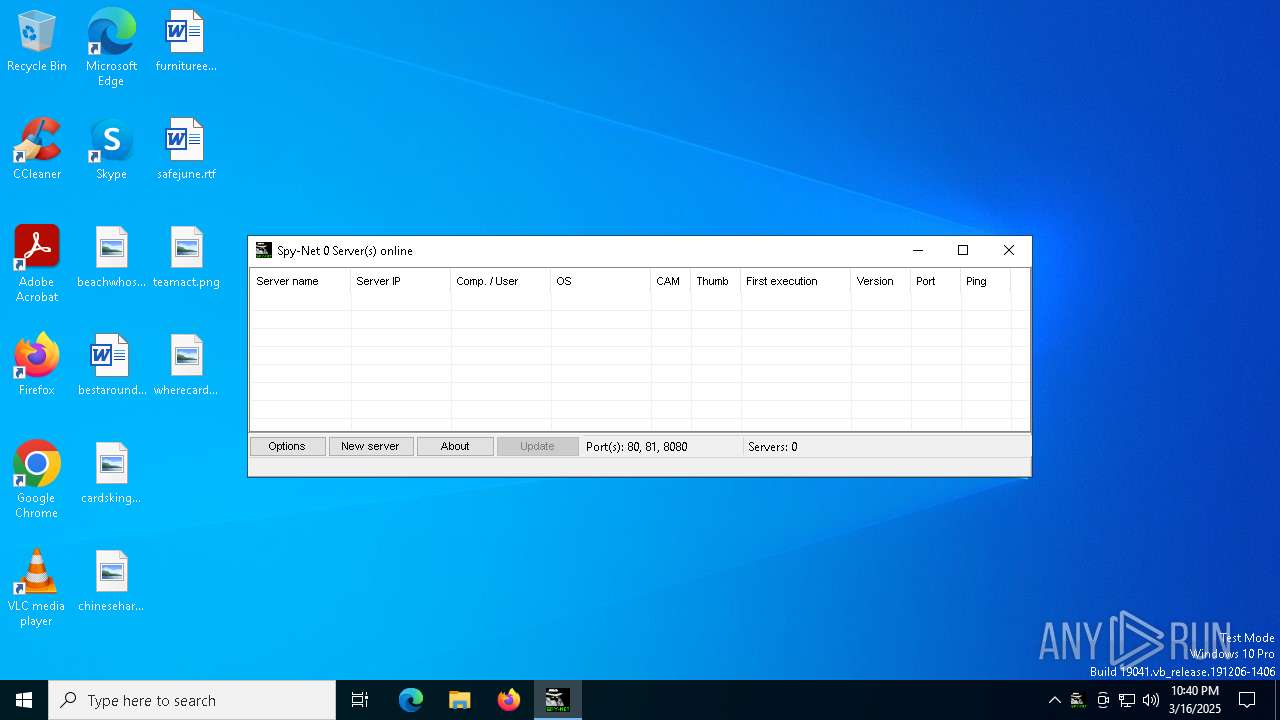Click the Meet Now tray icon

click(x=1103, y=700)
